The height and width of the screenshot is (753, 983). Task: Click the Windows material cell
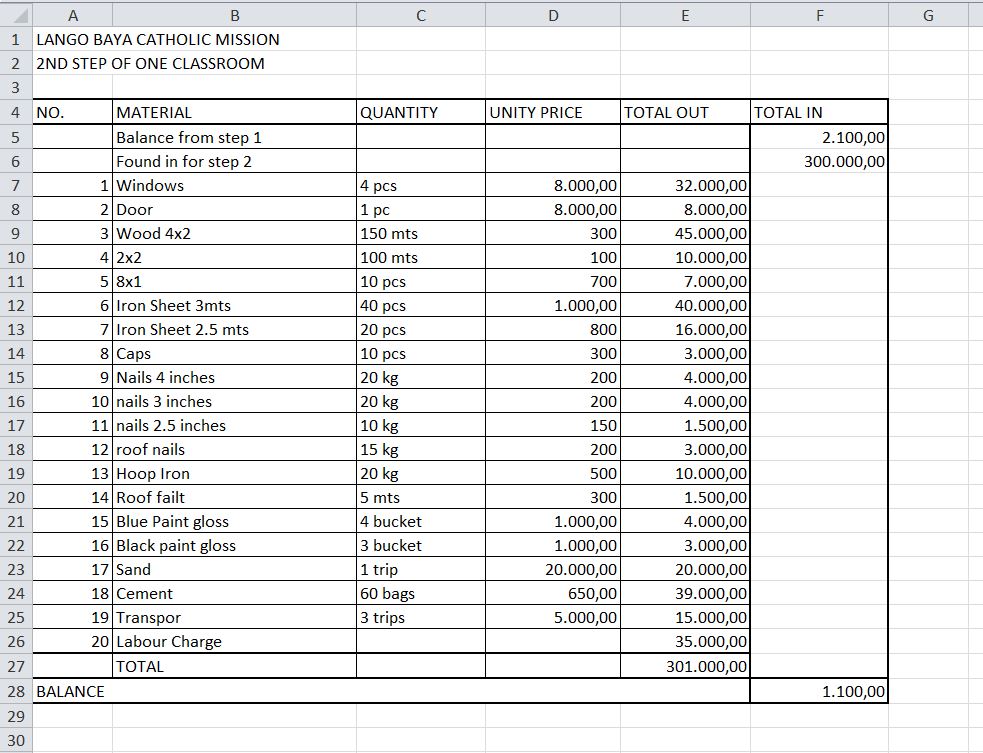point(234,186)
